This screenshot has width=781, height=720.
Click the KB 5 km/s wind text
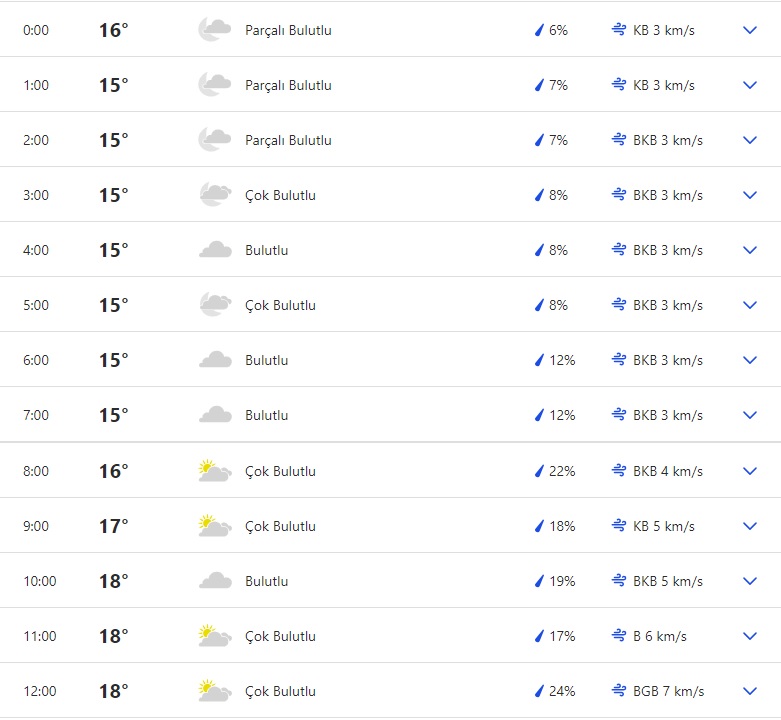tap(664, 526)
